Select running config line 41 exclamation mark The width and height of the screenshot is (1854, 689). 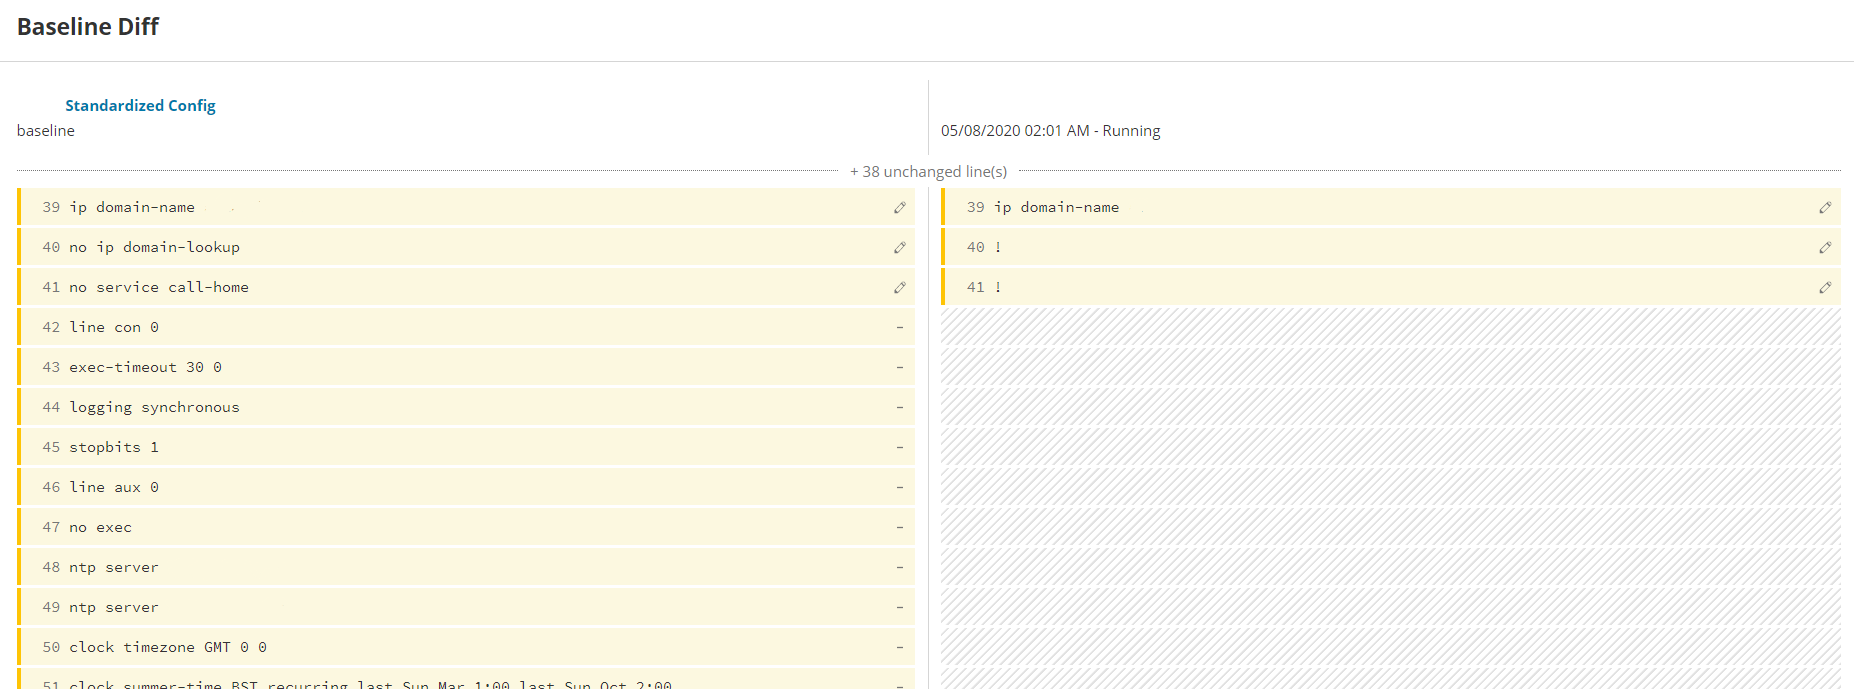(x=998, y=287)
